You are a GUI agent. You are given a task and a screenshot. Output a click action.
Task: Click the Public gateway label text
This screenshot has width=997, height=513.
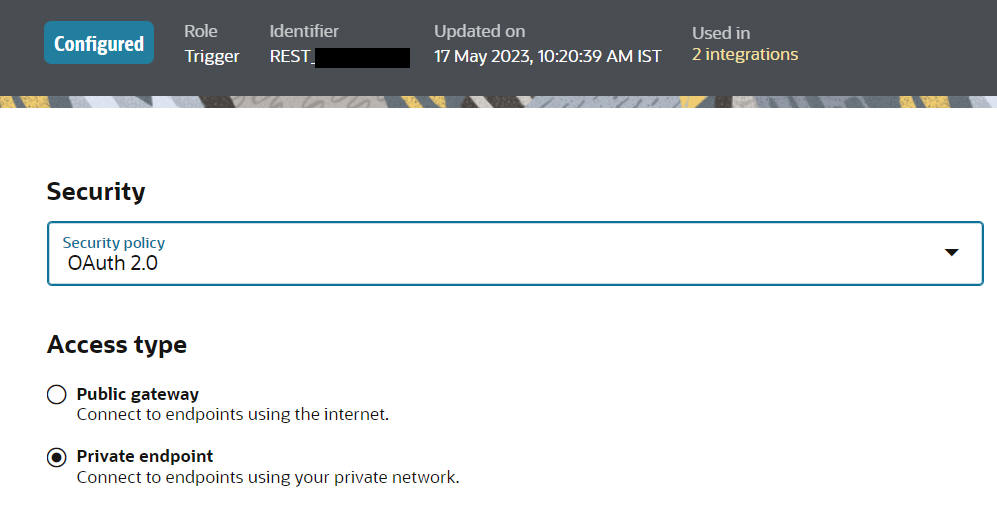[138, 394]
